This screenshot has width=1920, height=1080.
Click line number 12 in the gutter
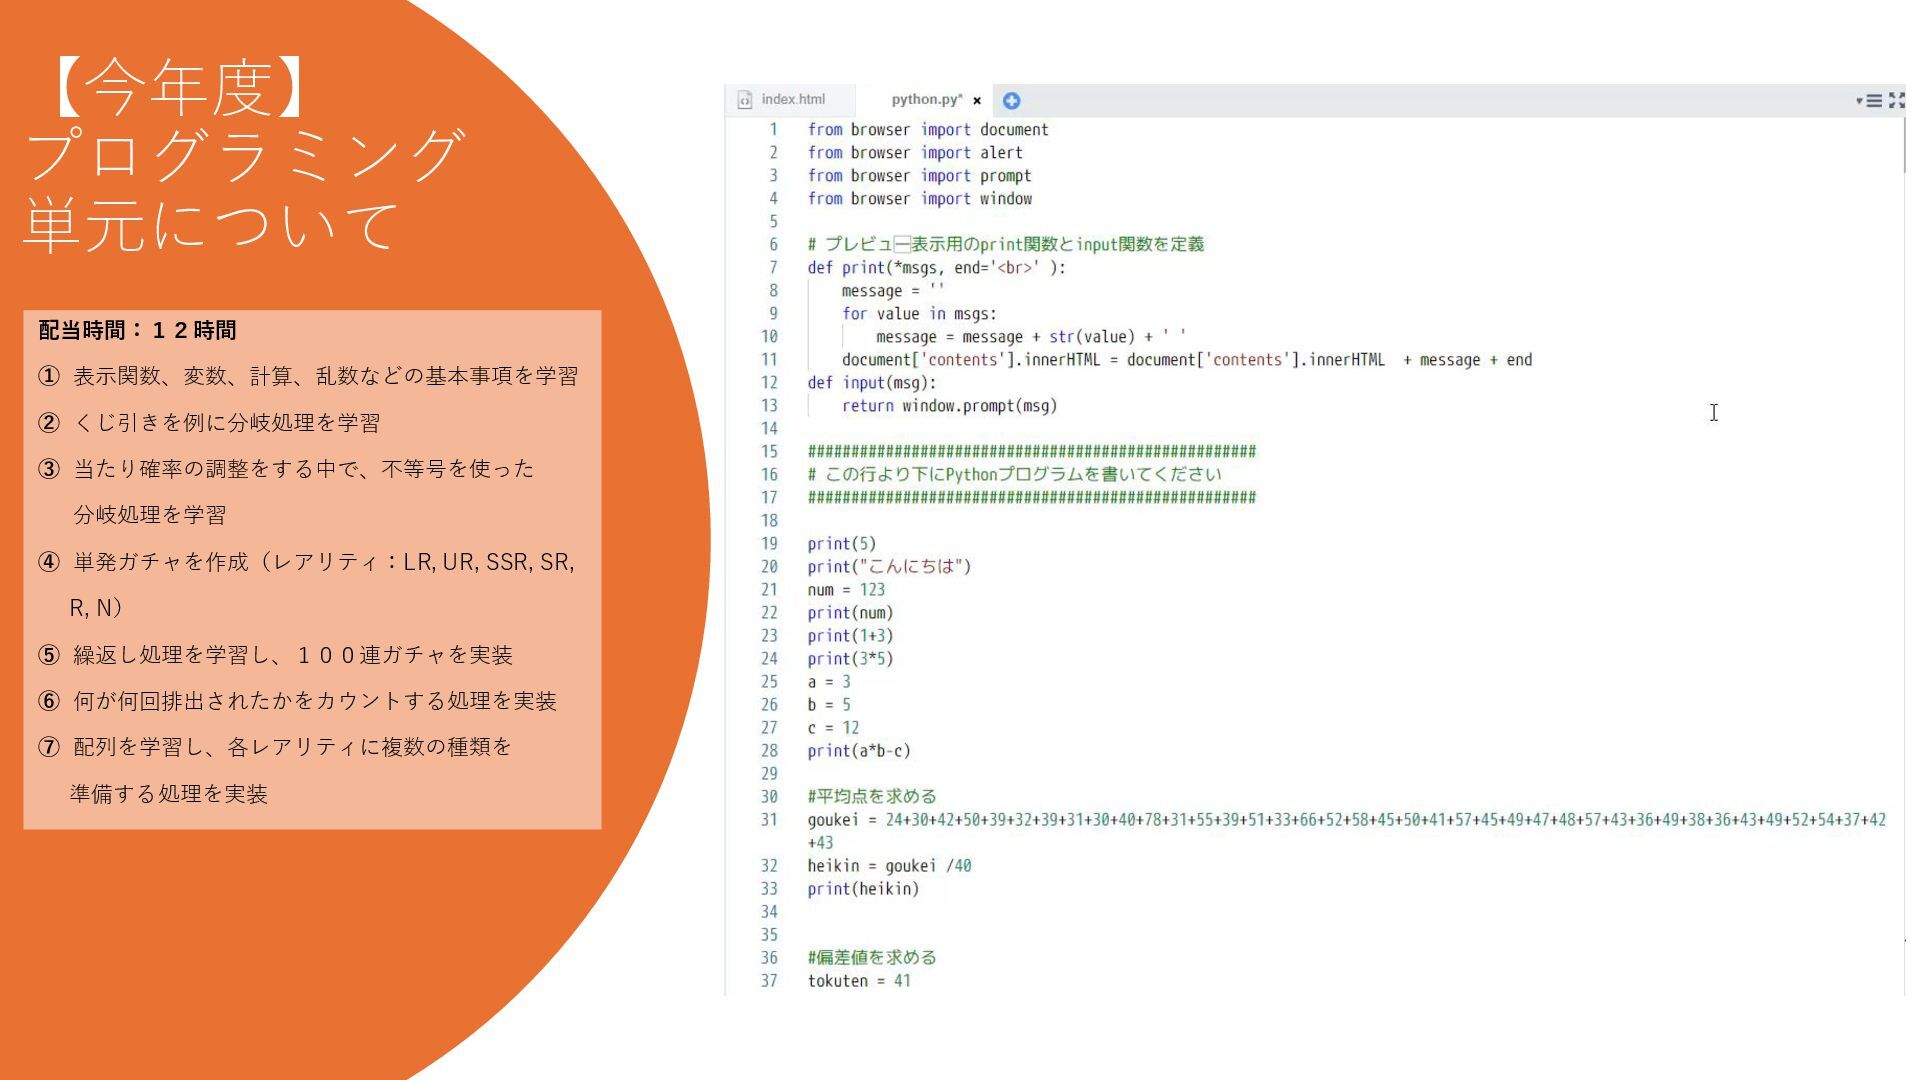[x=769, y=383]
